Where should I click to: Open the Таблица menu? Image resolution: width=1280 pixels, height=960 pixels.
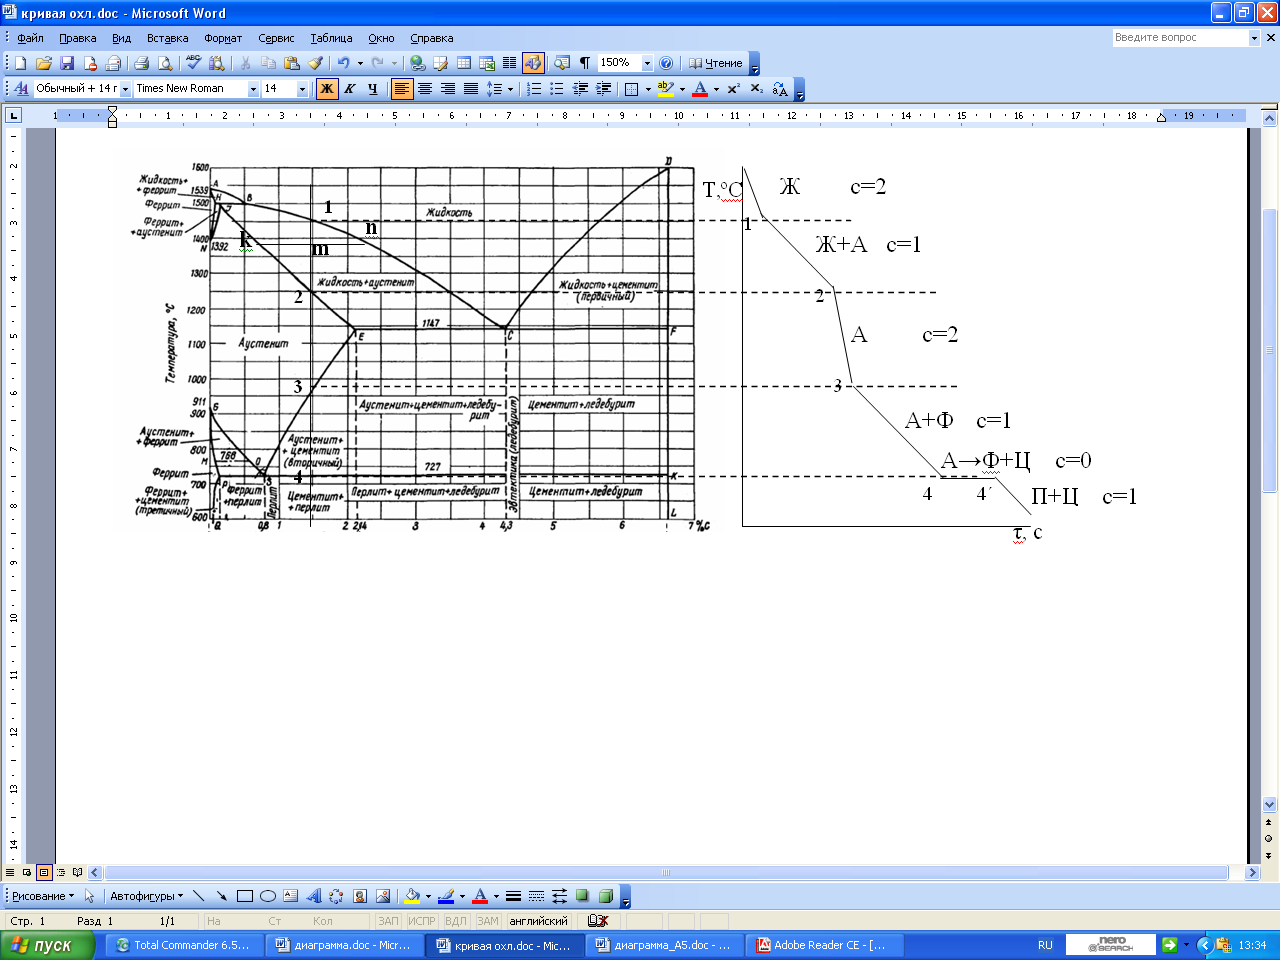(331, 38)
